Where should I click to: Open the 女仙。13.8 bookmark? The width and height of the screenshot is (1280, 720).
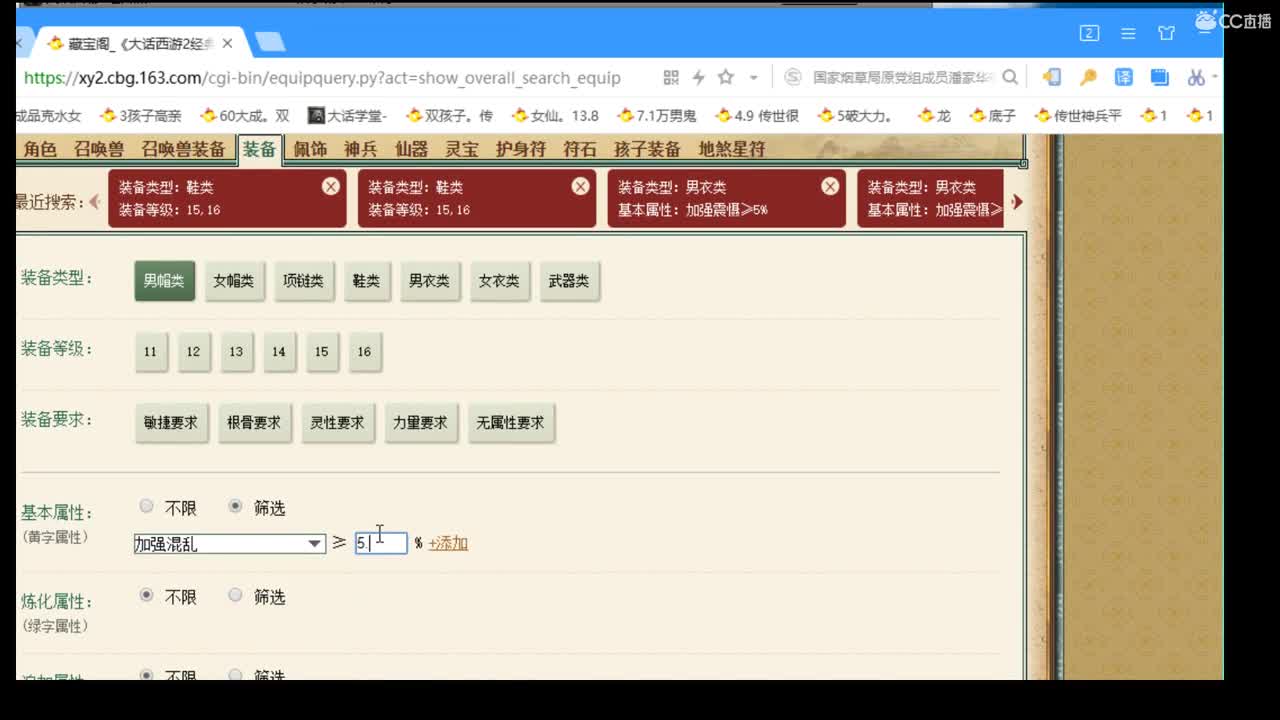pos(555,115)
